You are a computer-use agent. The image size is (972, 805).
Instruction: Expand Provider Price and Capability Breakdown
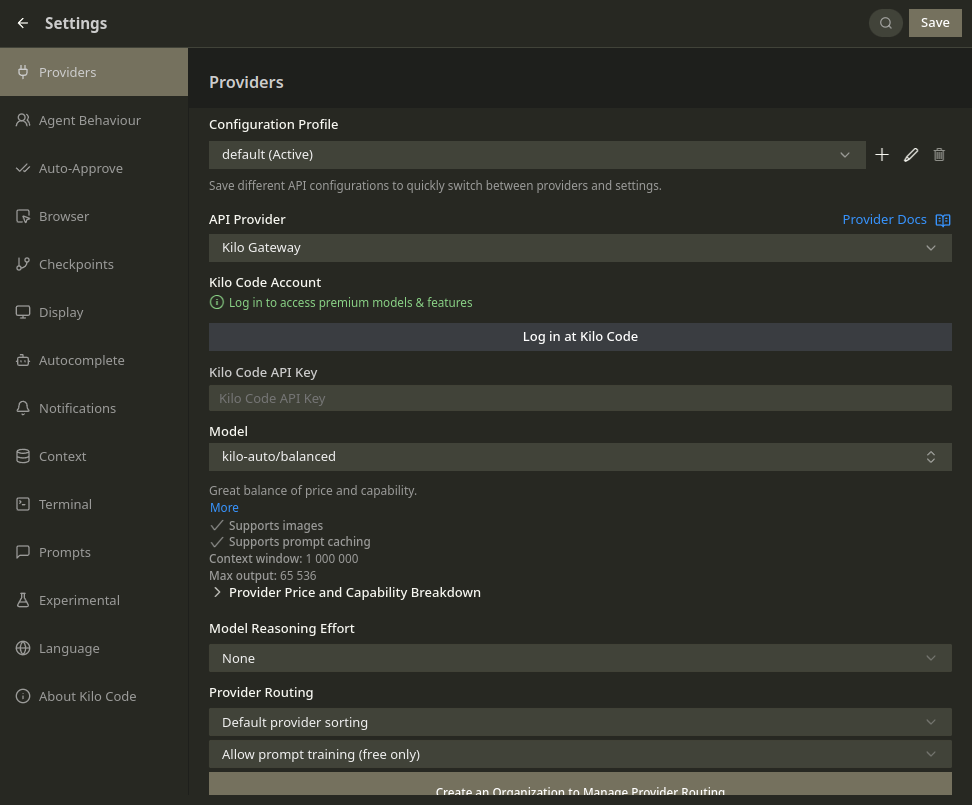[346, 592]
